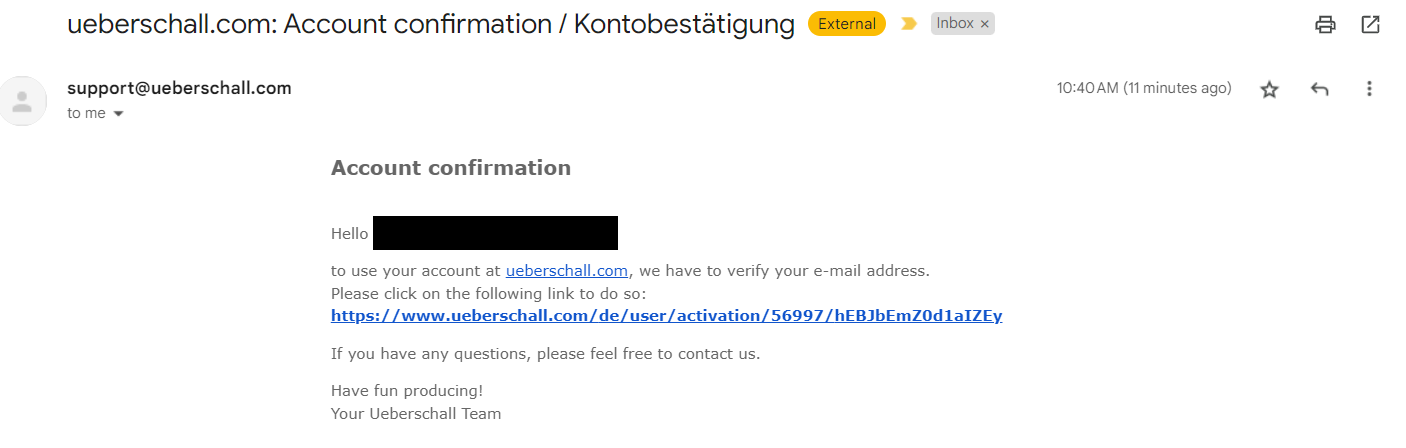
Task: Open the ueberschall.com link in the body
Action: pos(567,270)
